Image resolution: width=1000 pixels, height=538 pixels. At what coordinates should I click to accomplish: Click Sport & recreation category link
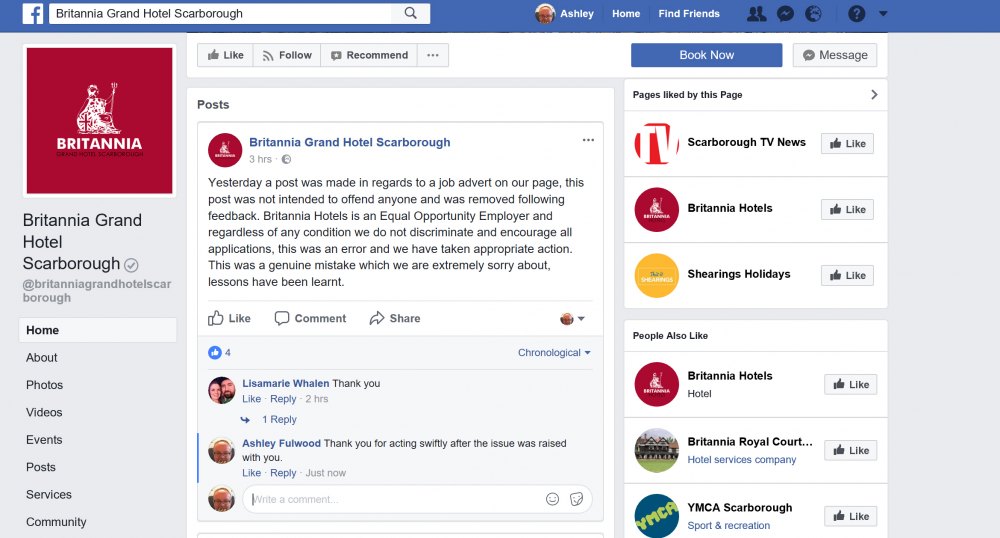pos(728,525)
